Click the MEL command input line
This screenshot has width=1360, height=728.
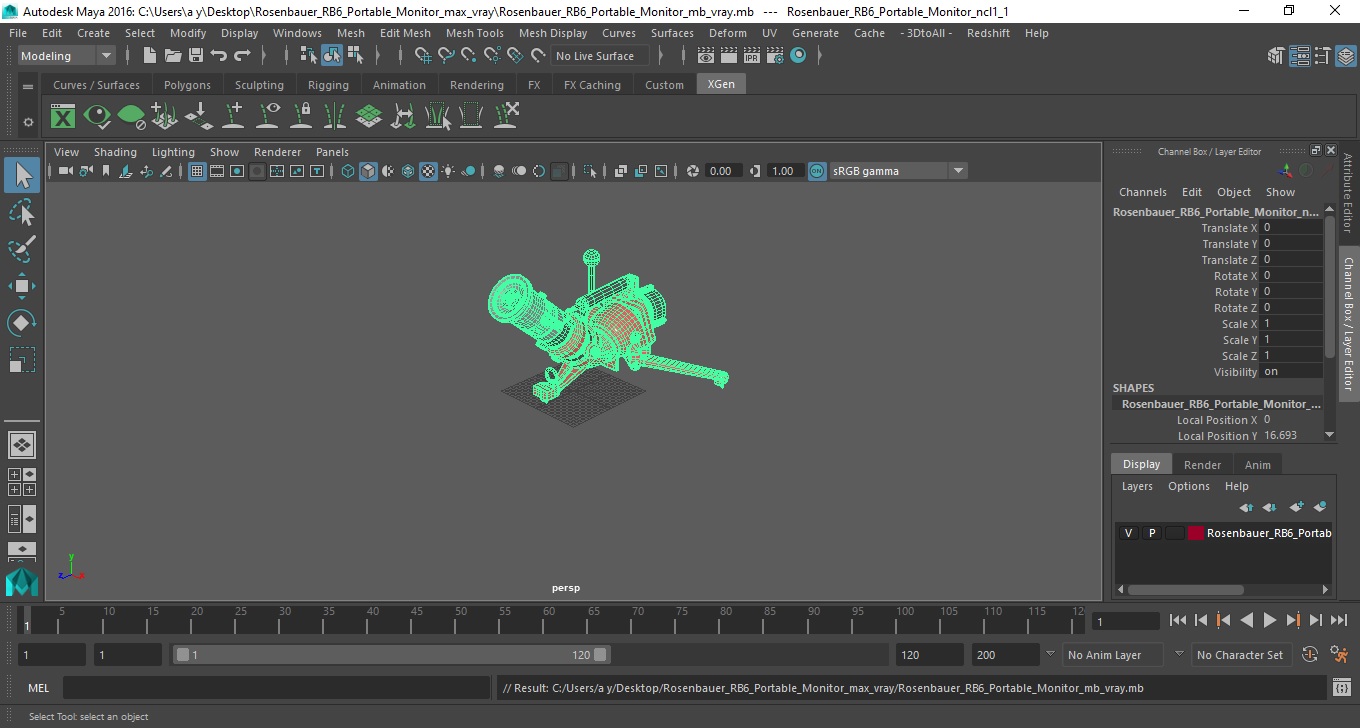coord(276,688)
